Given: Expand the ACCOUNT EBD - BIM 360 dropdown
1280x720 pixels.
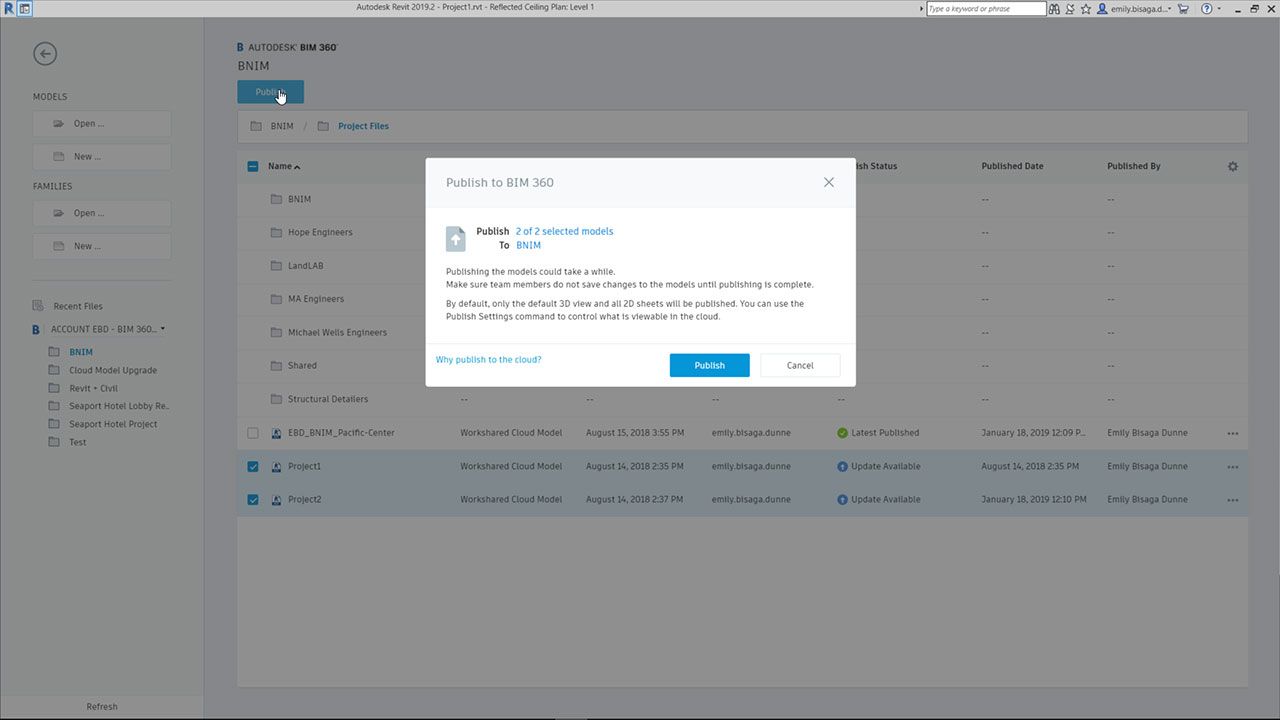Looking at the screenshot, I should [x=108, y=329].
